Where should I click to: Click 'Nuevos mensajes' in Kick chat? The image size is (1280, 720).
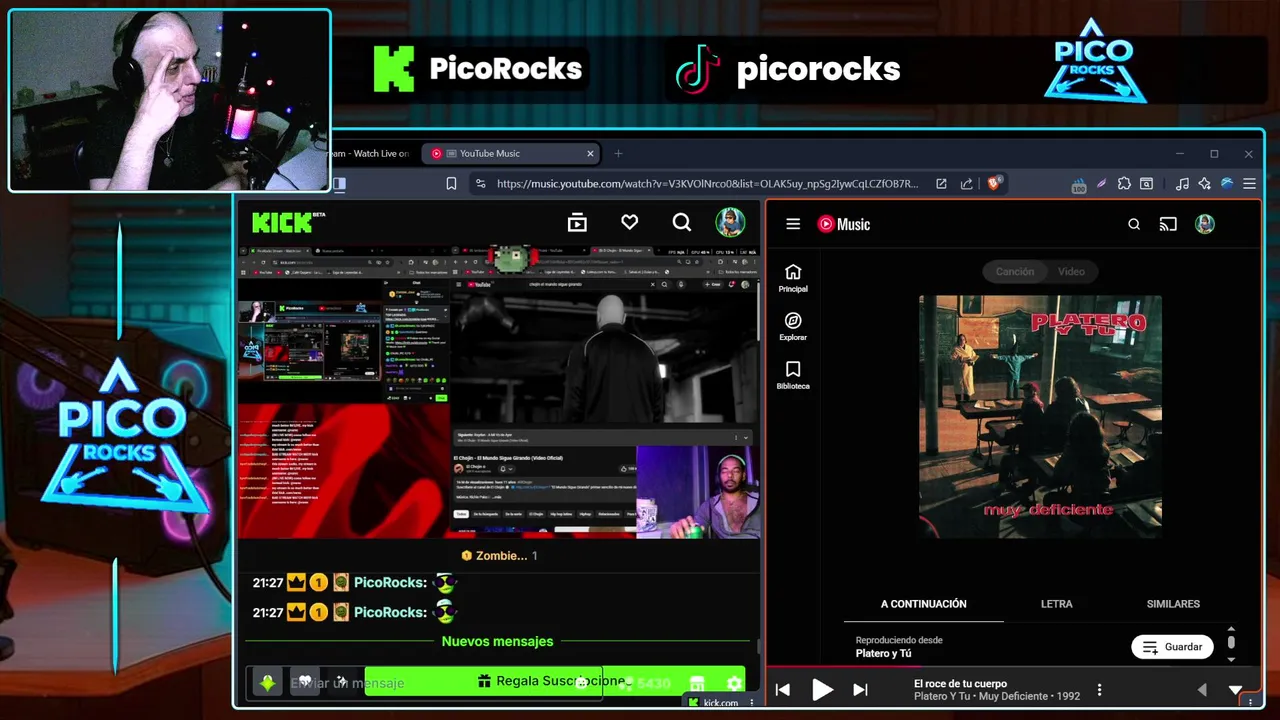pos(497,641)
